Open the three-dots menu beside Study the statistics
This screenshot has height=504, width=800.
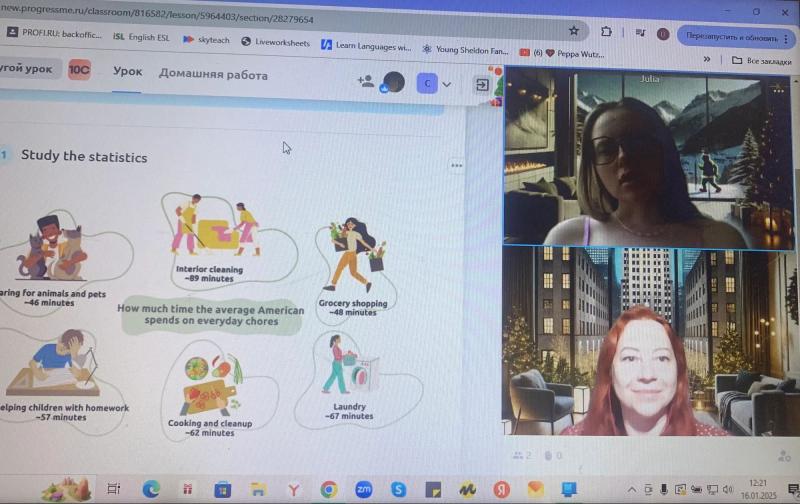[457, 165]
